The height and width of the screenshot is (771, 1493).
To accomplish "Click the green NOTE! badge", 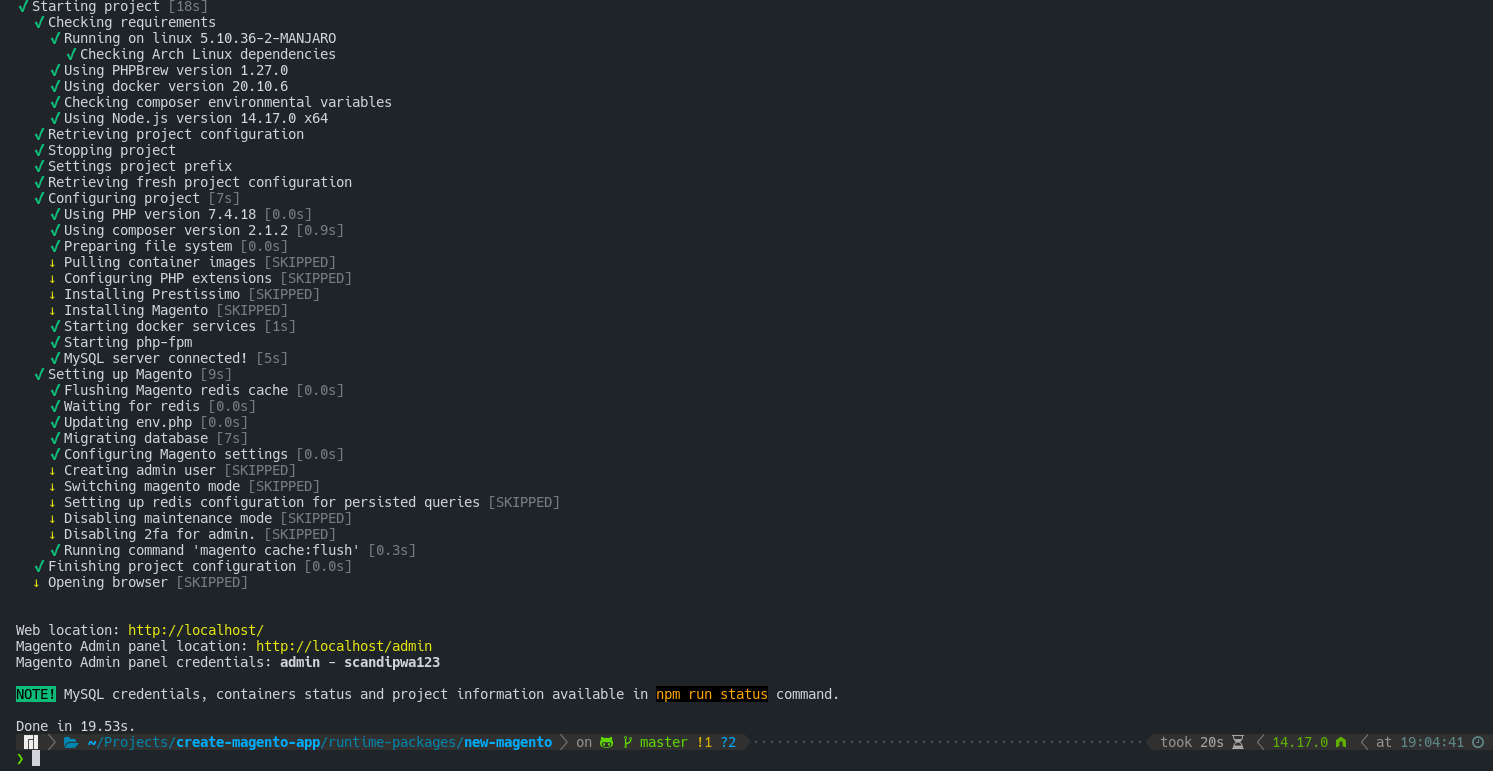I will point(36,694).
